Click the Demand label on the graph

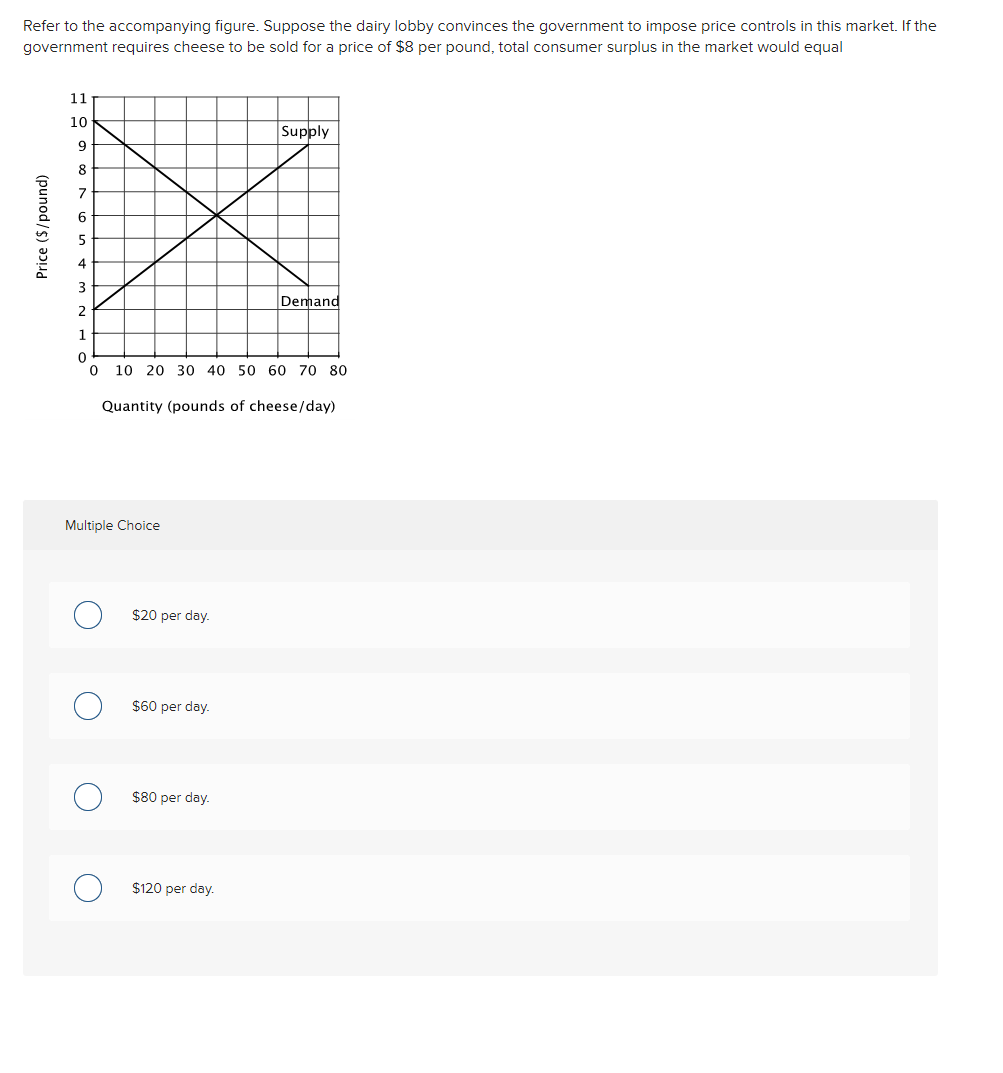coord(308,301)
